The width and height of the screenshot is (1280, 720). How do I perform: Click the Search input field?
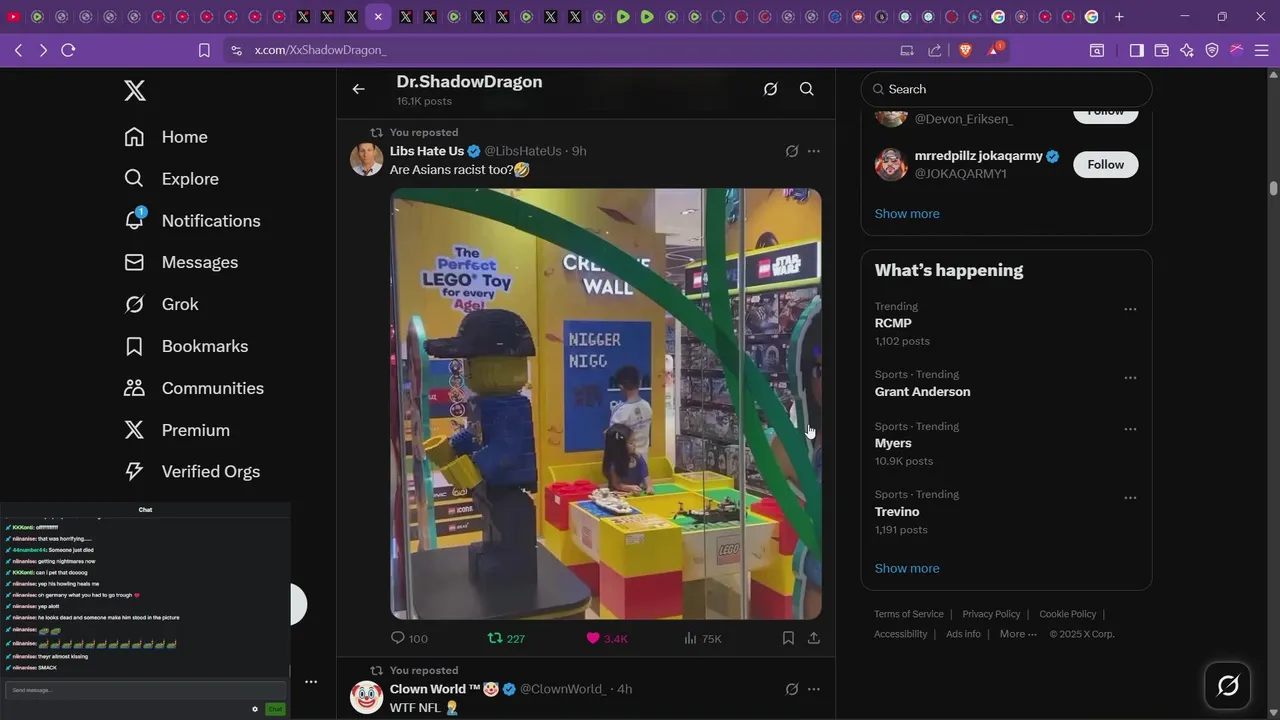1006,89
